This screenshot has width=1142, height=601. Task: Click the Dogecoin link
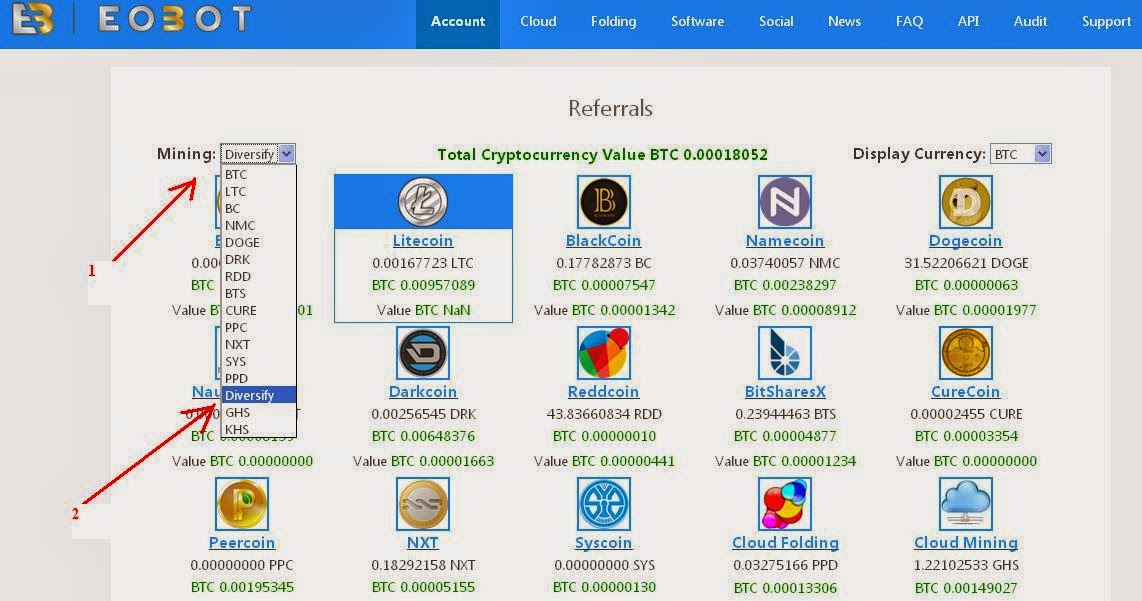tap(966, 241)
